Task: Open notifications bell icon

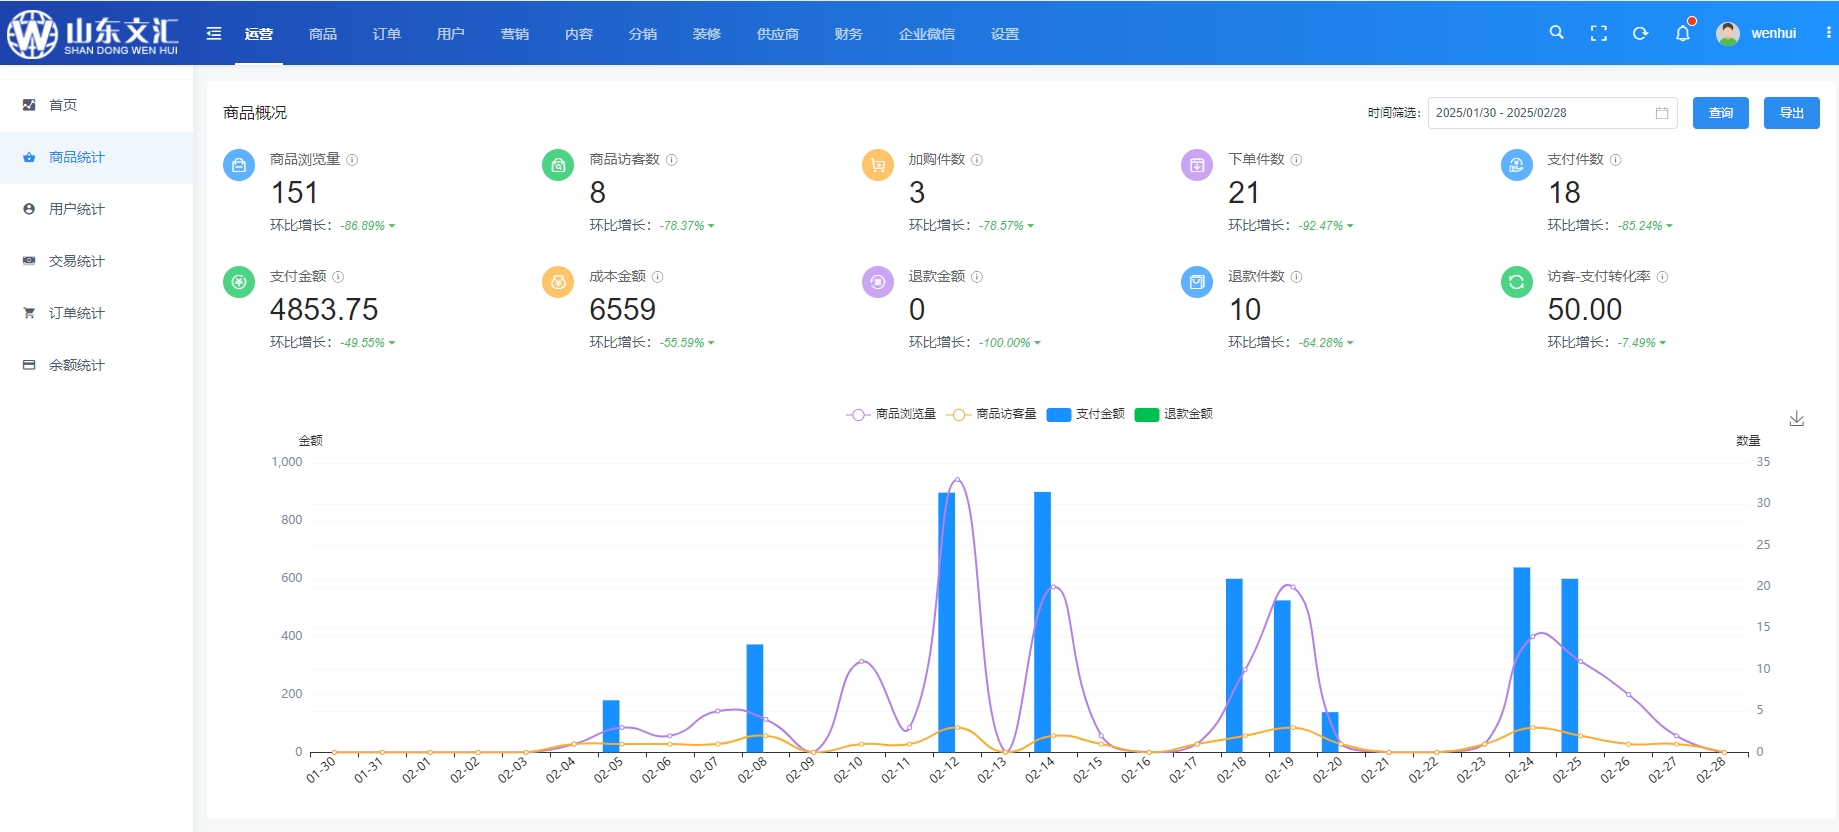Action: tap(1683, 33)
